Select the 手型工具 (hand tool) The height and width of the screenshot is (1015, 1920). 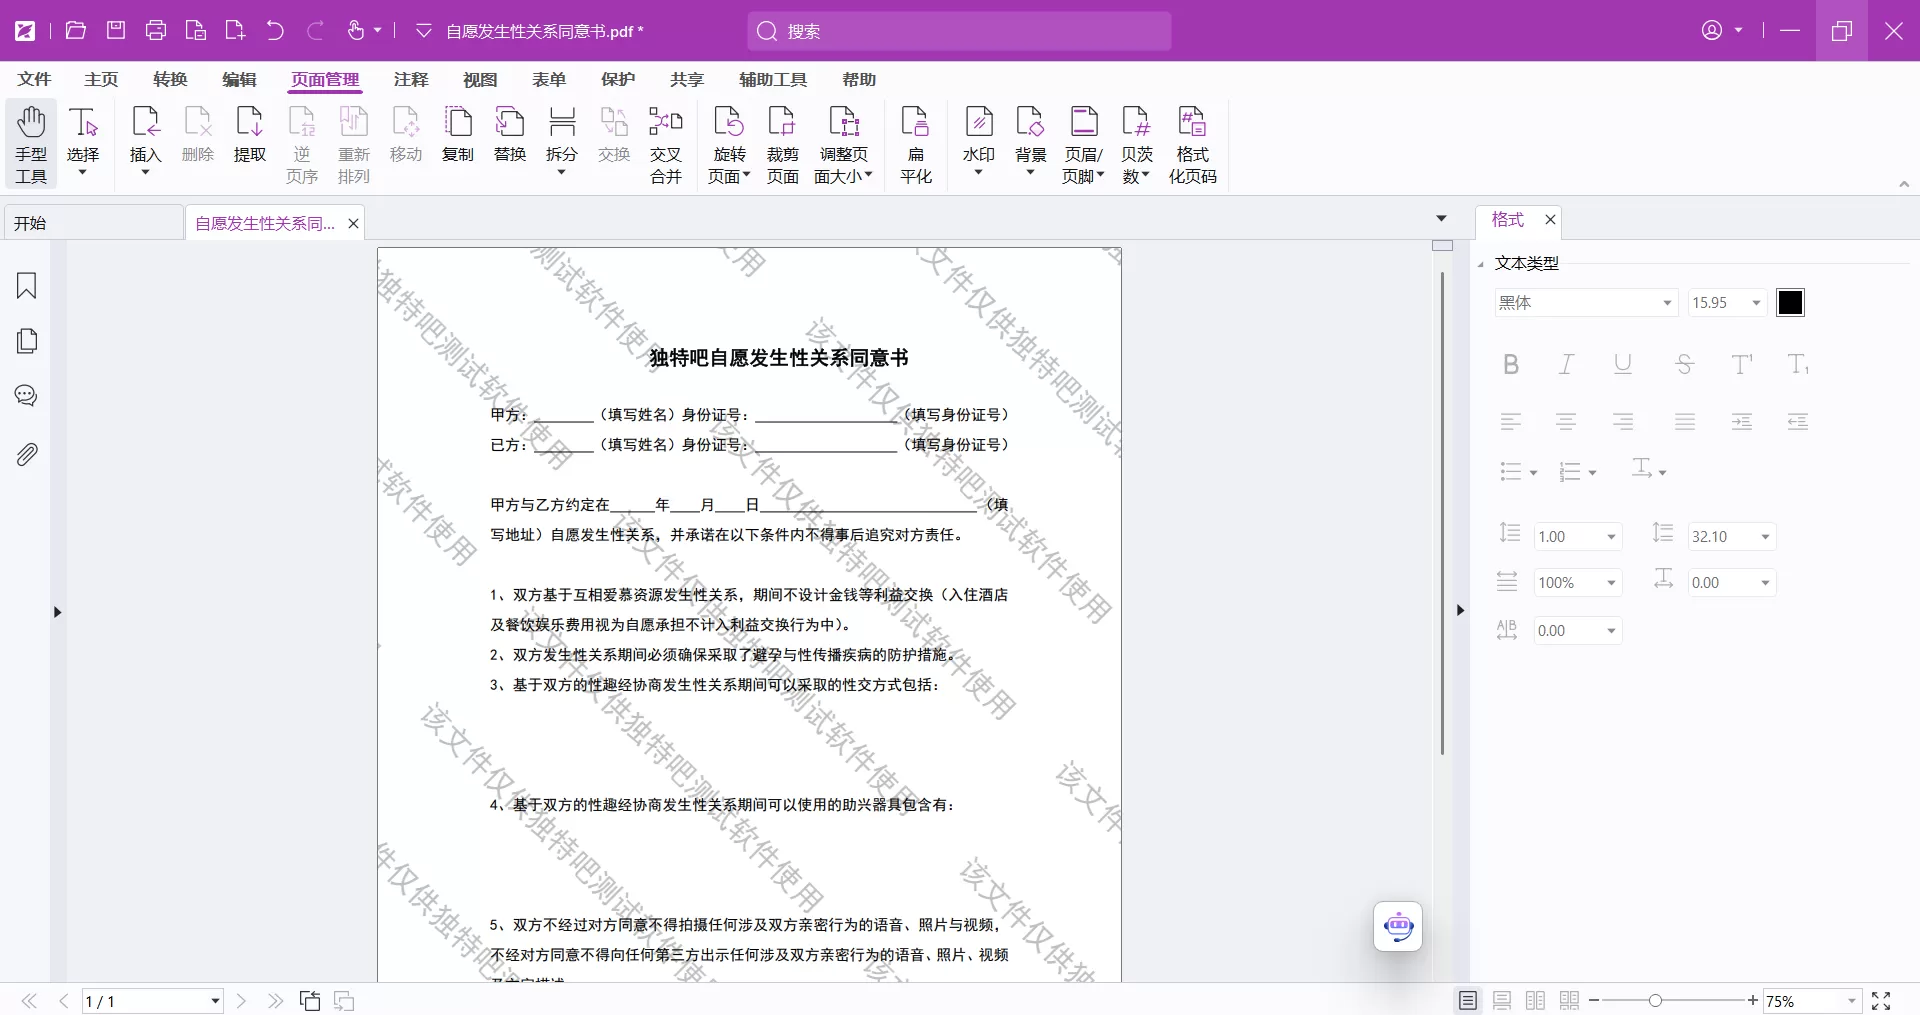click(30, 143)
